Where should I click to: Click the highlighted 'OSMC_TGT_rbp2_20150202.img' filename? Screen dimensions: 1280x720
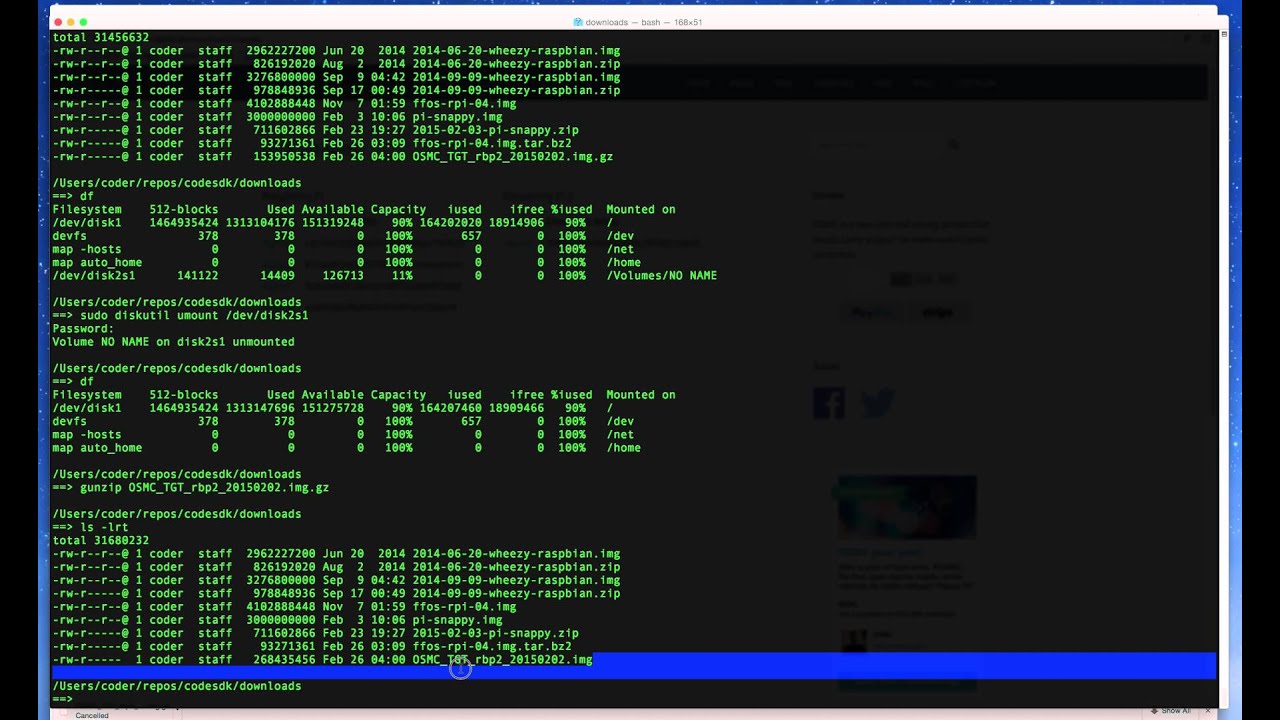point(502,659)
